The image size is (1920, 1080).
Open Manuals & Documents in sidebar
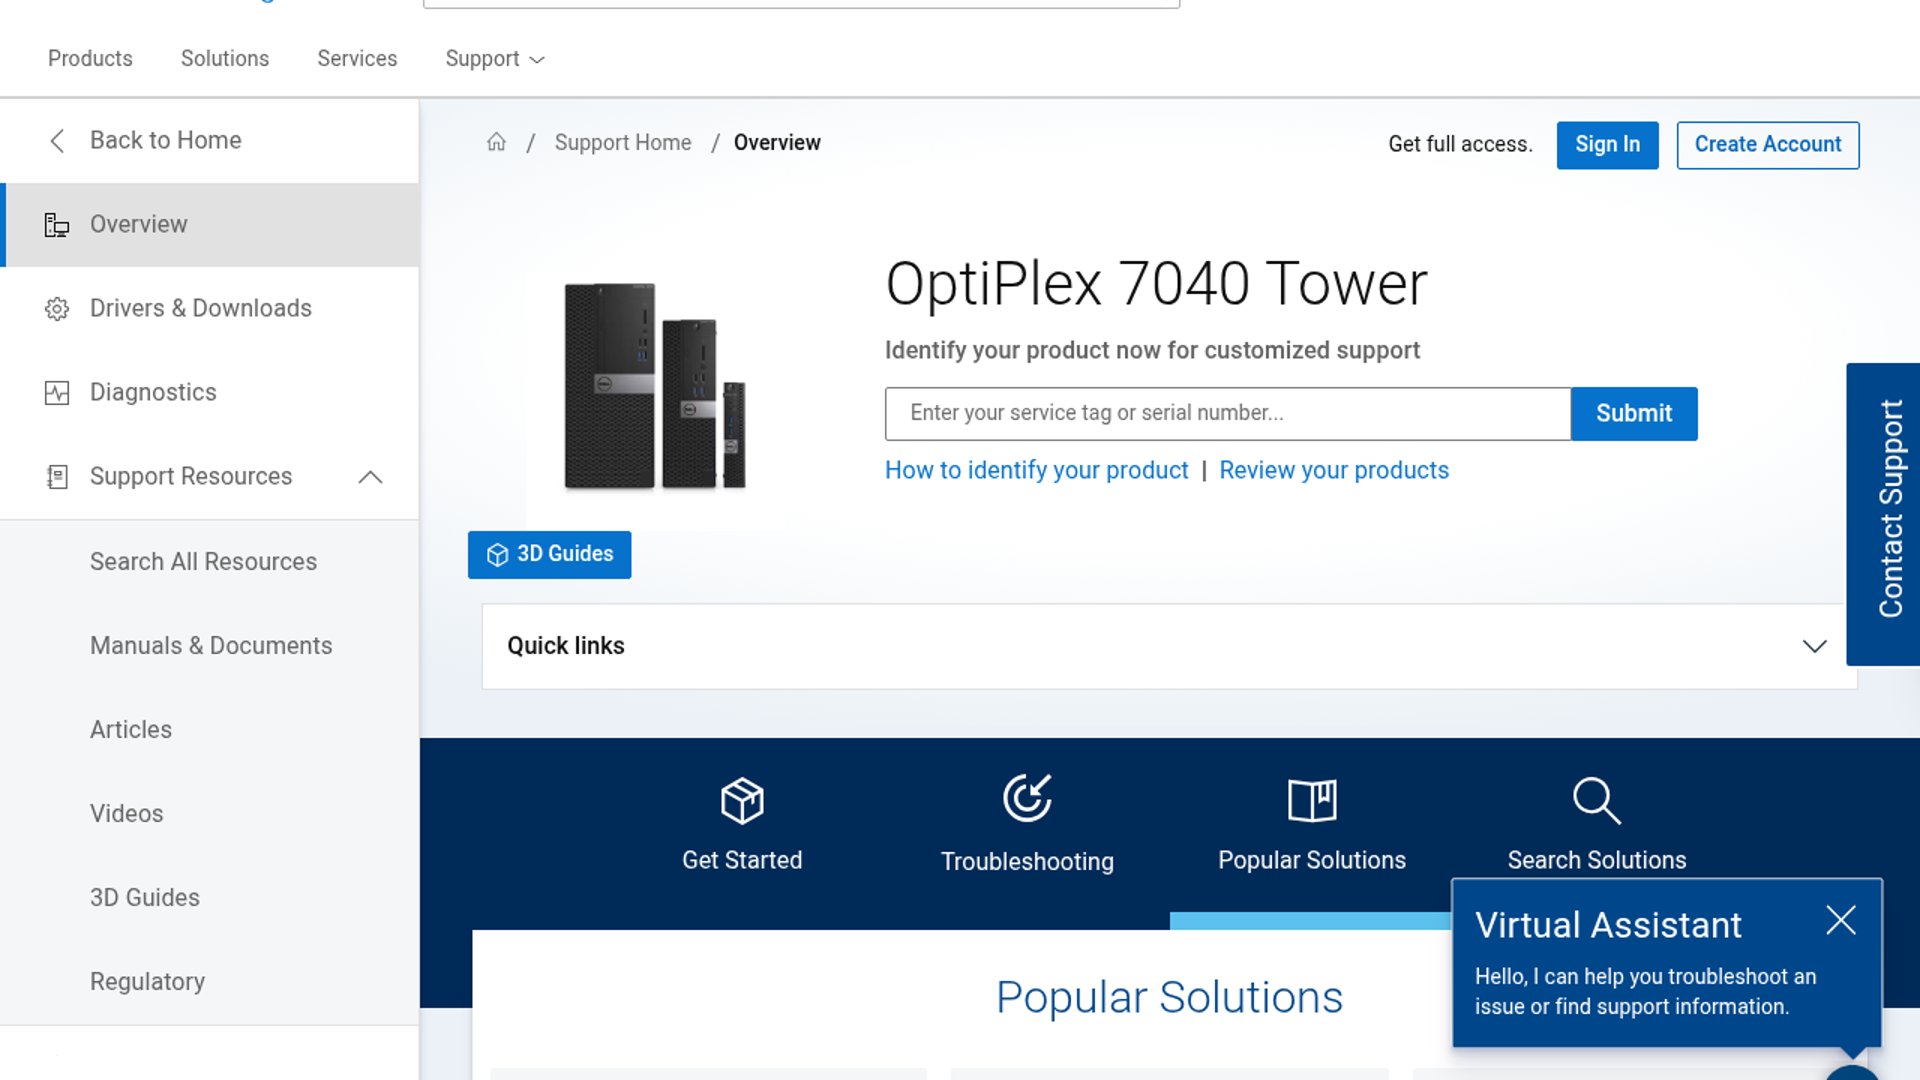211,646
